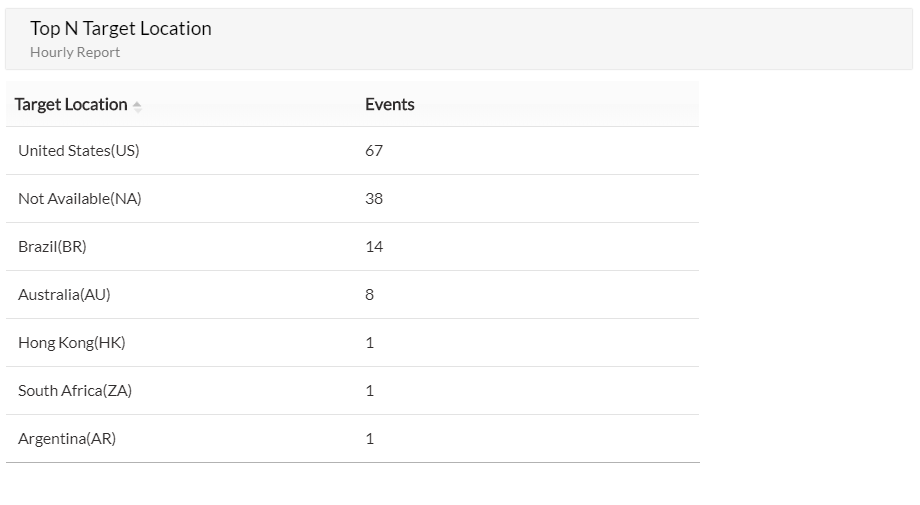Click the event count 38 for Not Available
Image resolution: width=920 pixels, height=505 pixels.
374,199
